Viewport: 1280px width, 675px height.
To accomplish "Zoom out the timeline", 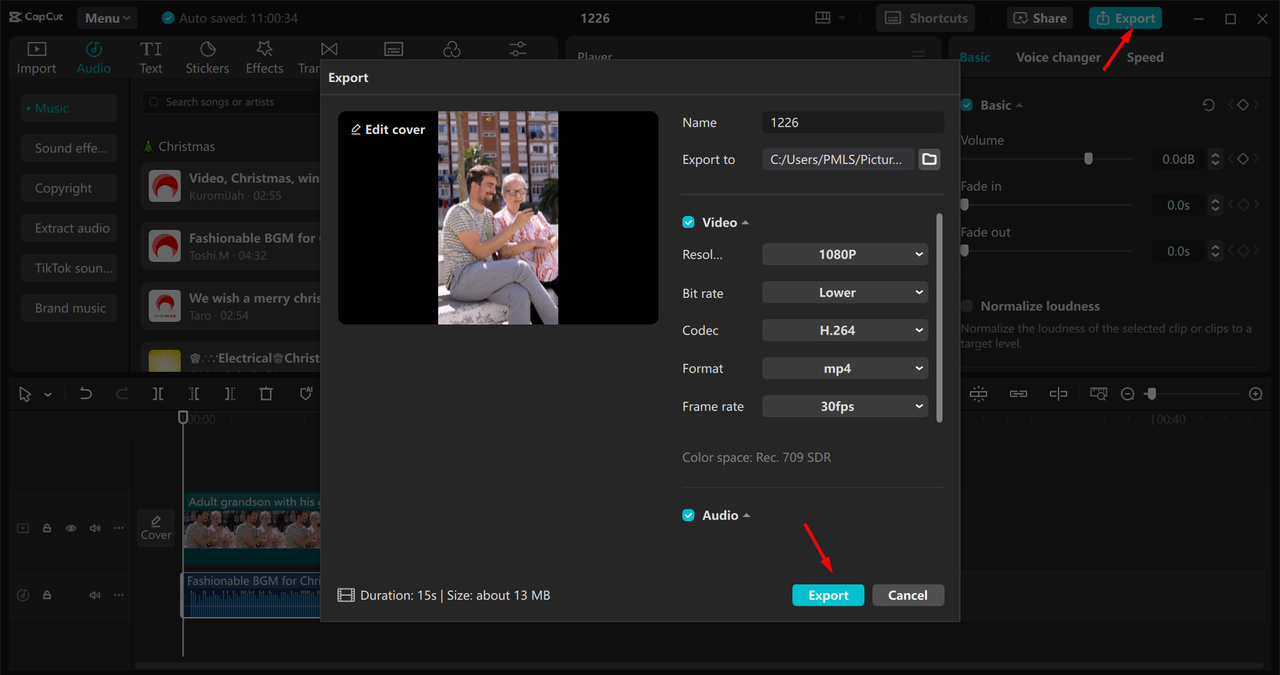I will click(1127, 394).
